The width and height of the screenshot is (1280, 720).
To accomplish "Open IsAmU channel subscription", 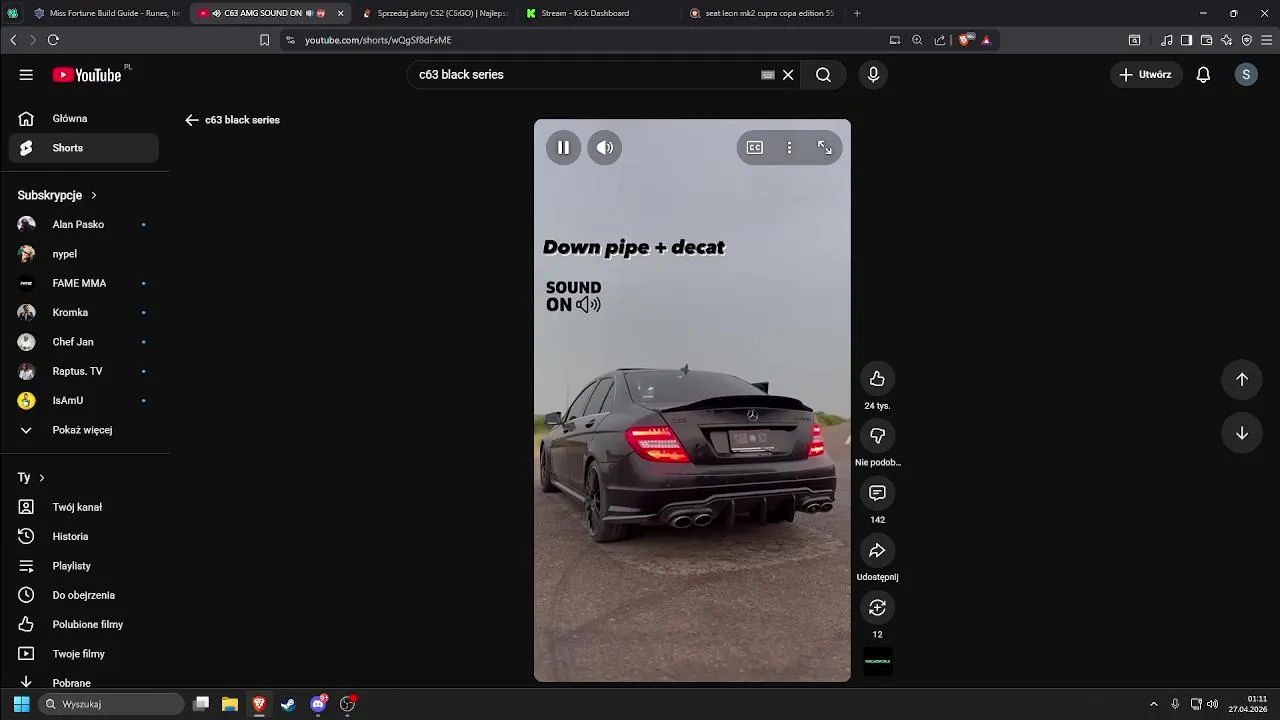I will [x=84, y=400].
